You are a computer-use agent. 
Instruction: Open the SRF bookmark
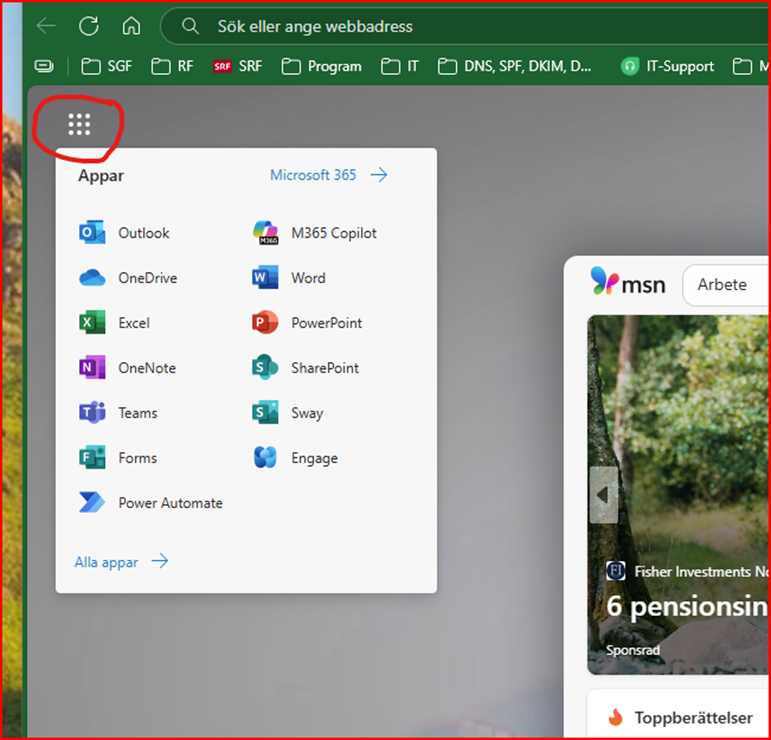[237, 66]
